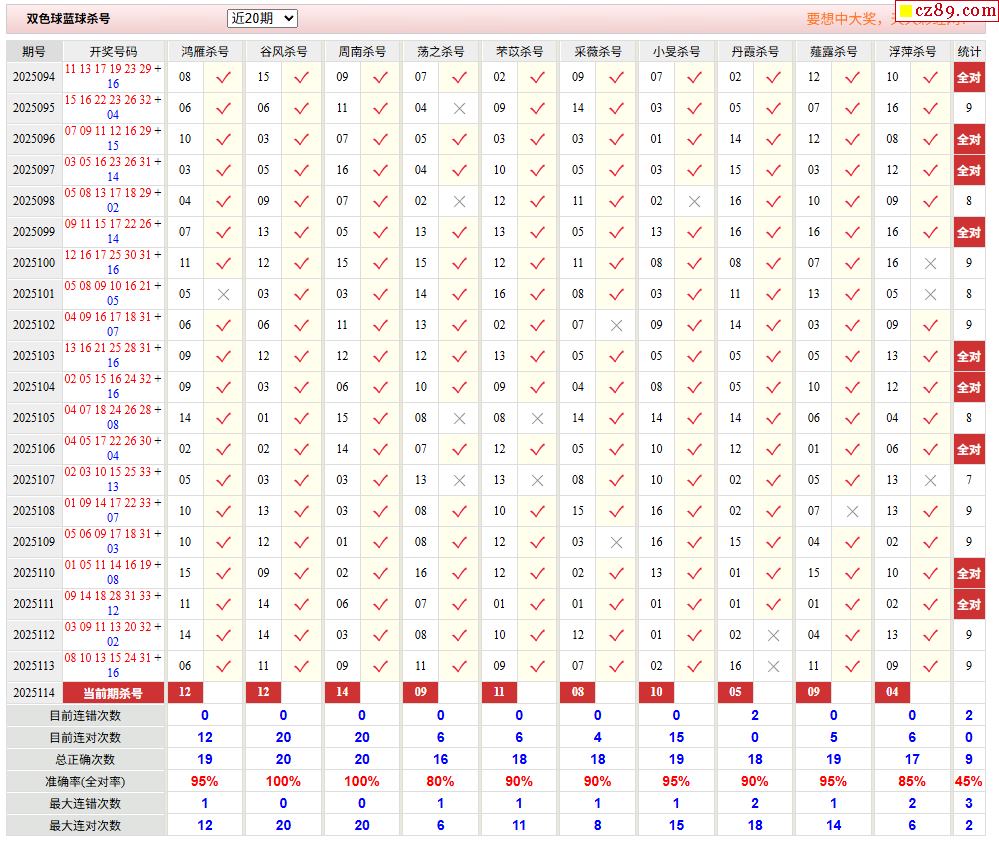Click the cross mark for 丹霞杀号 in period 2025112
This screenshot has width=999, height=842.
(x=773, y=635)
